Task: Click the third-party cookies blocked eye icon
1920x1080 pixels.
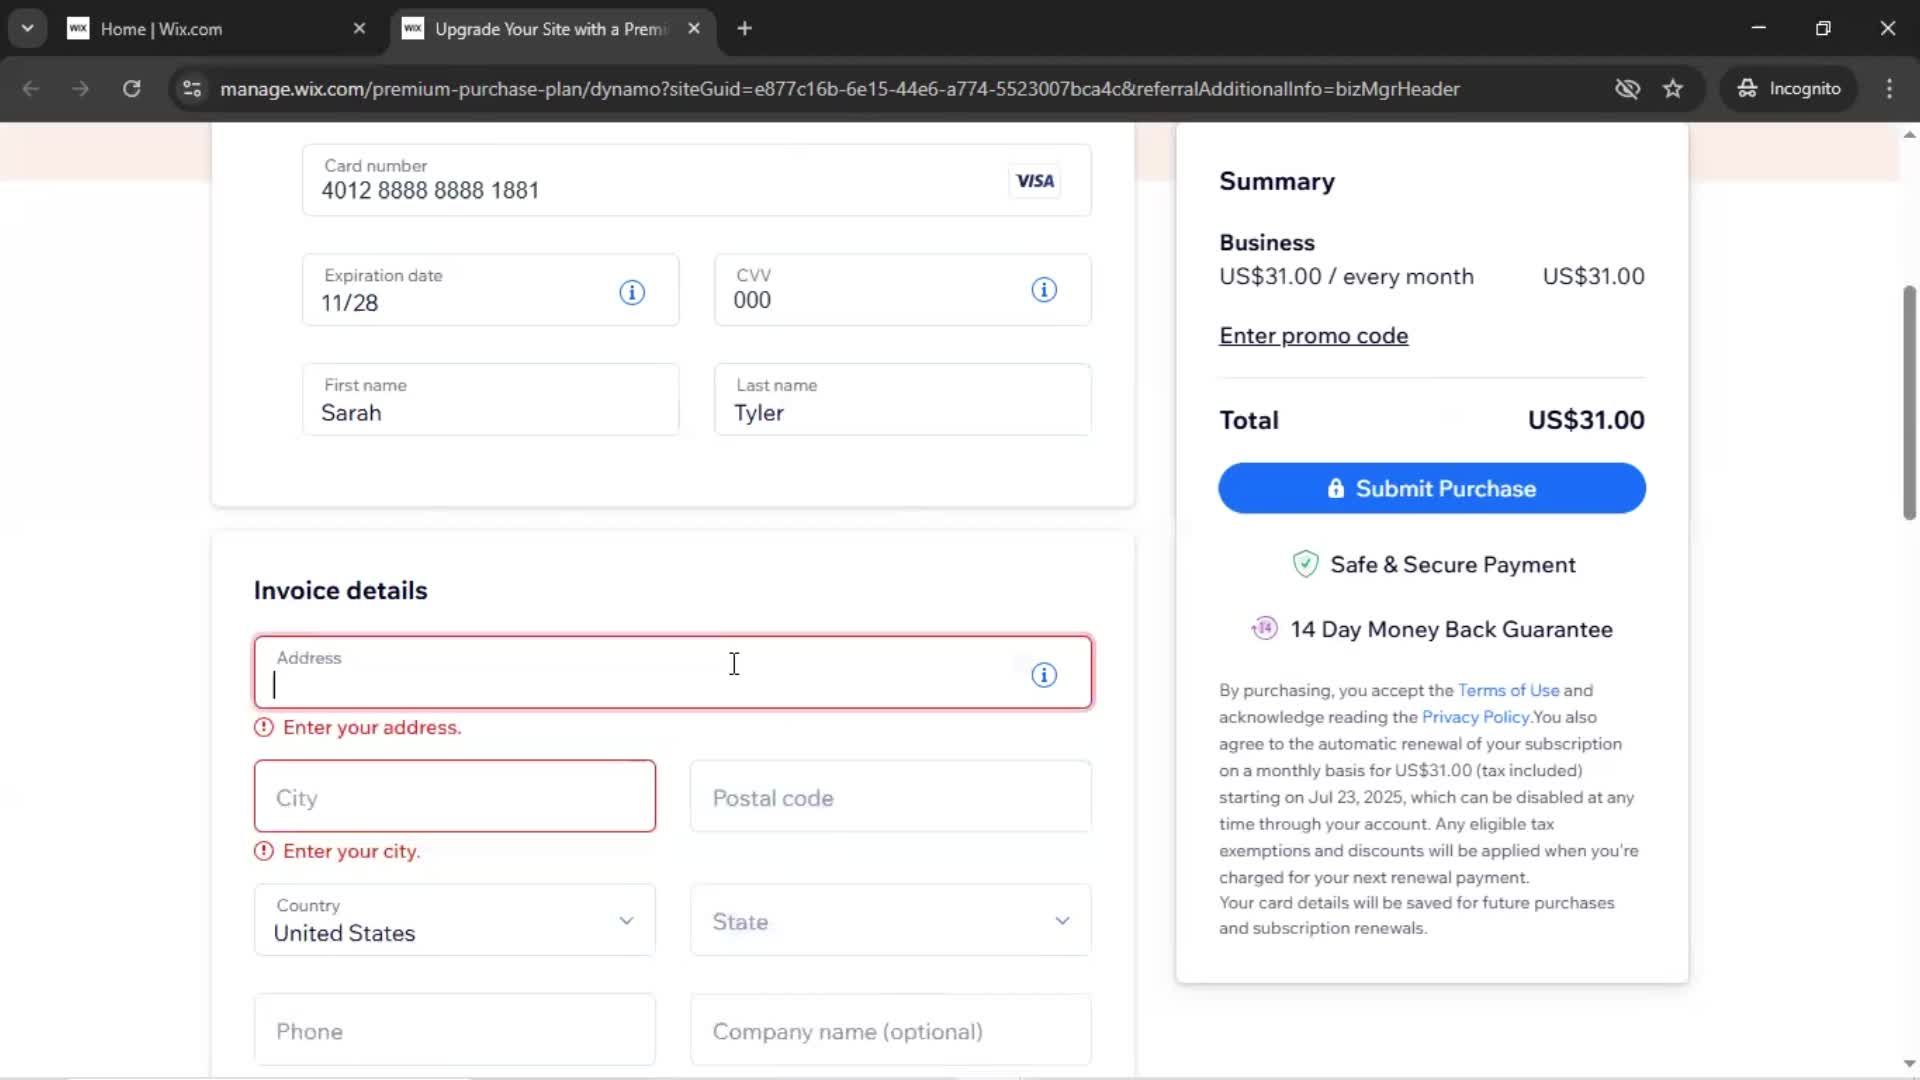Action: pyautogui.click(x=1627, y=88)
